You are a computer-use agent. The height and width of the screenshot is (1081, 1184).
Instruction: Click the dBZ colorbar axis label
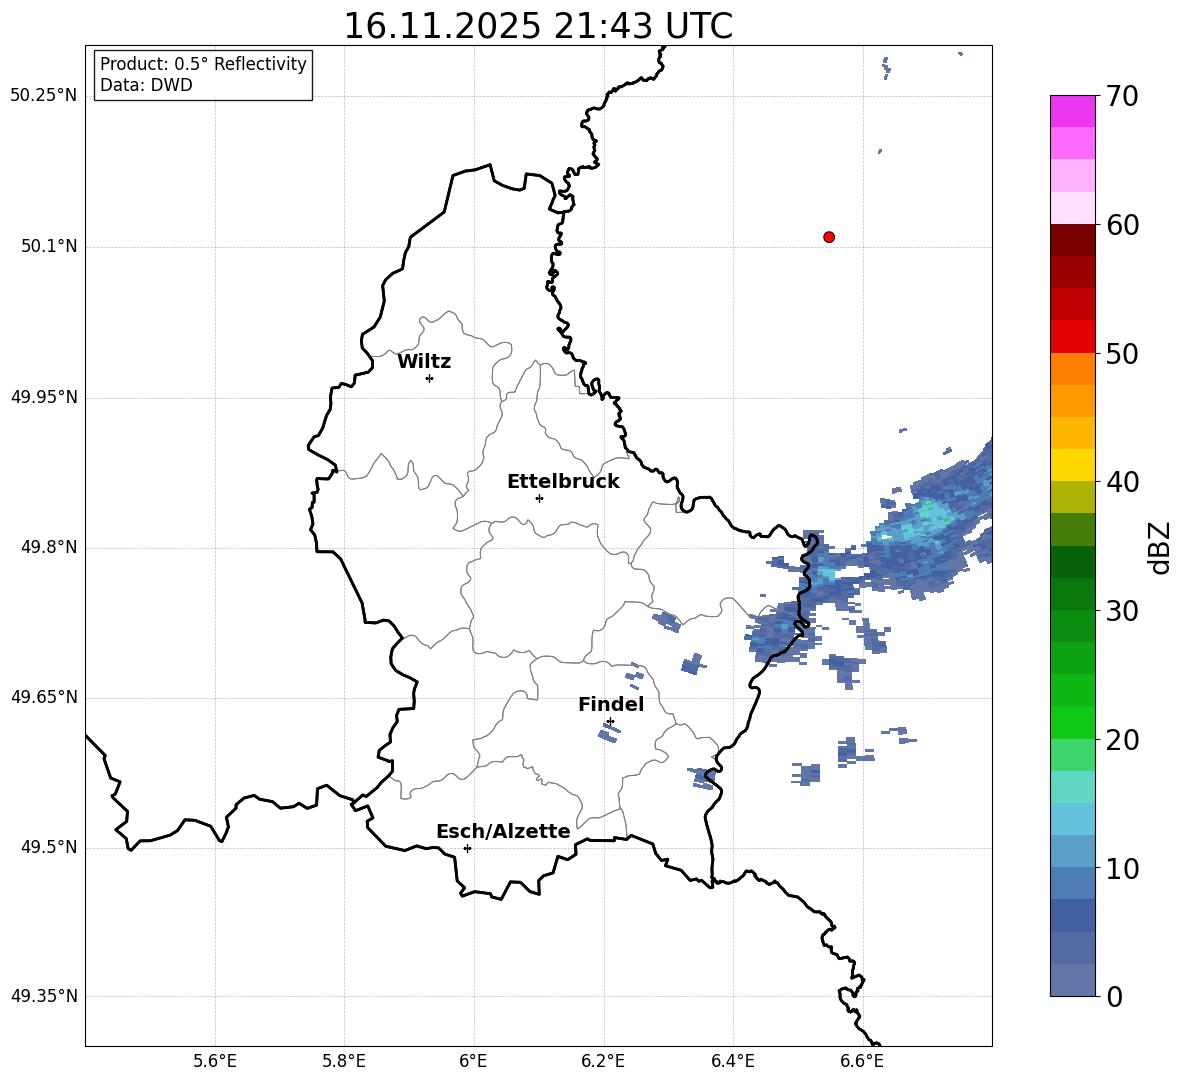pos(1161,547)
